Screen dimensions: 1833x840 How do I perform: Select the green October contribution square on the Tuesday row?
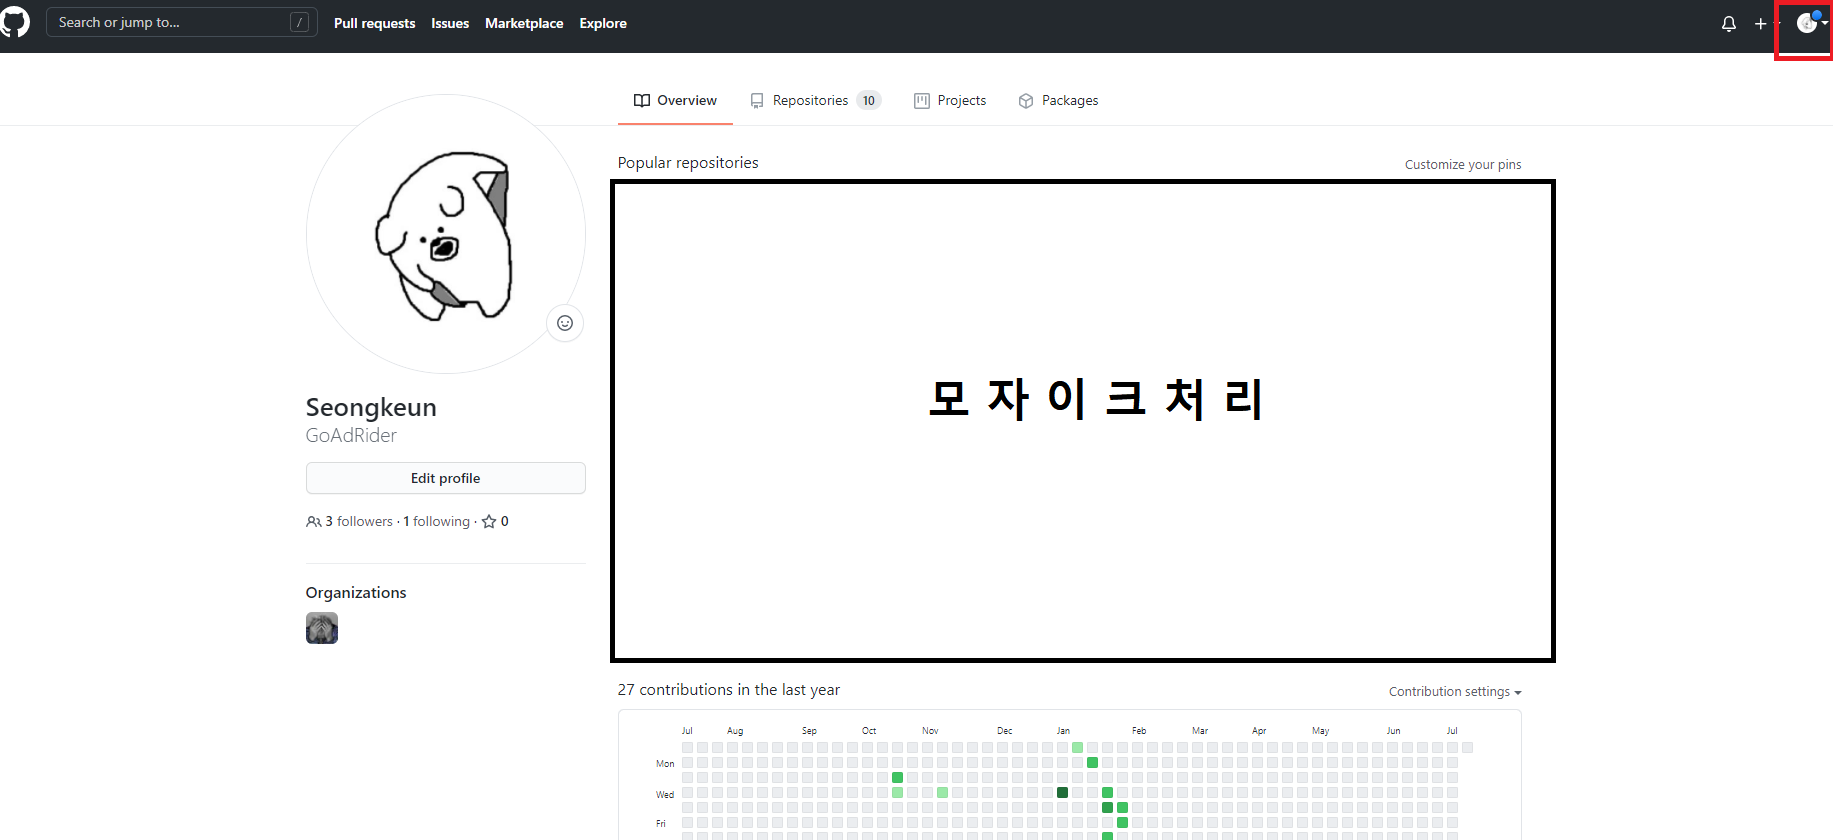(x=897, y=777)
